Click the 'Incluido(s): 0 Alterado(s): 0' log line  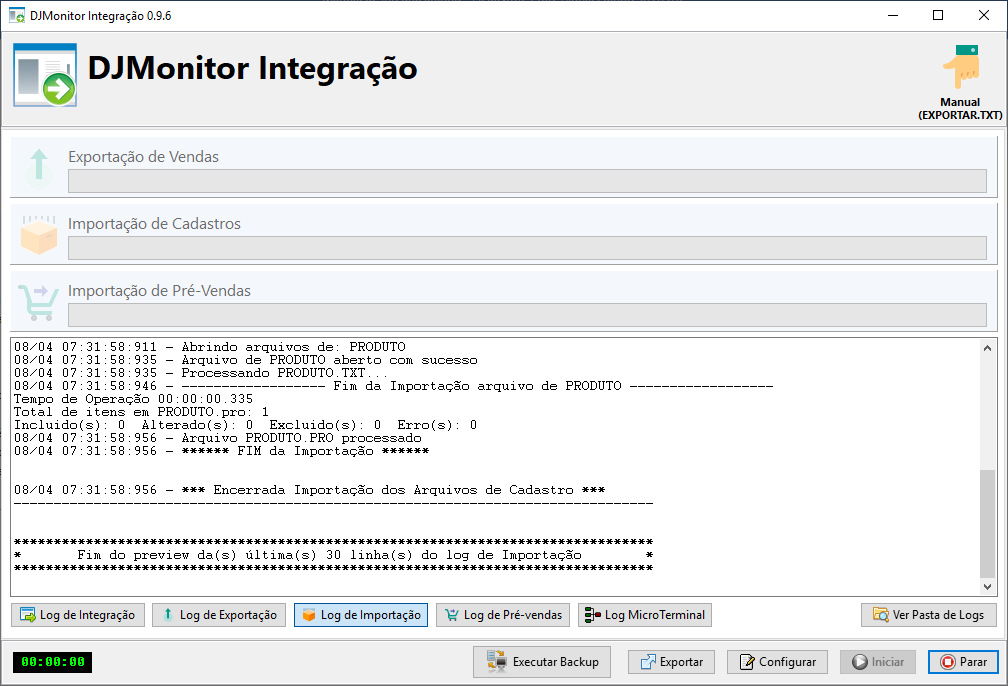(x=246, y=425)
